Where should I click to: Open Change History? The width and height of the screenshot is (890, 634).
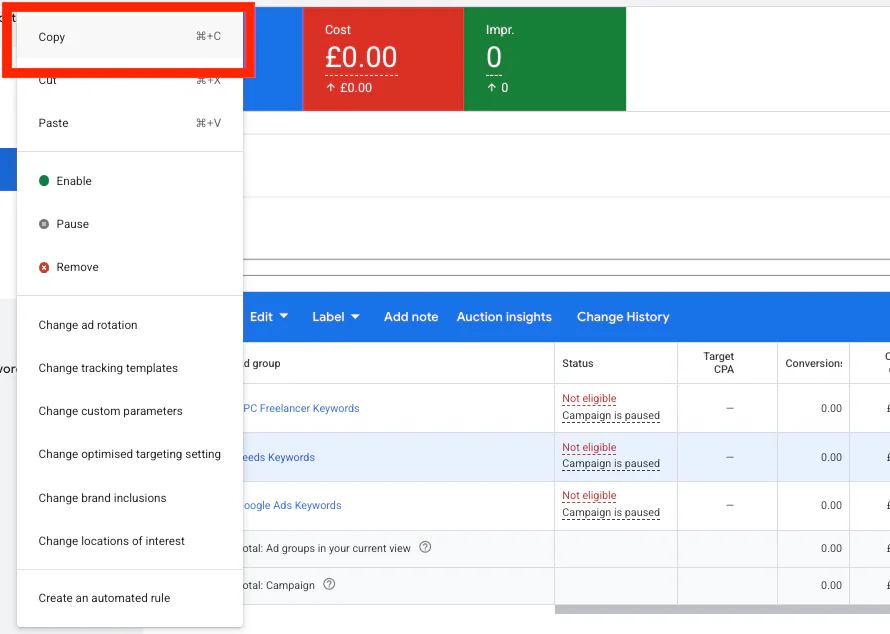coord(623,317)
